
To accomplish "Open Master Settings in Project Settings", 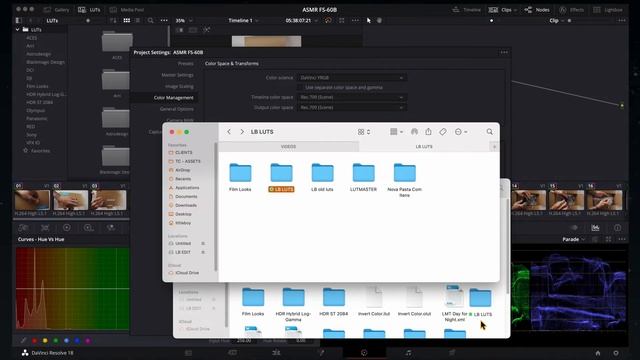I will coord(177,75).
